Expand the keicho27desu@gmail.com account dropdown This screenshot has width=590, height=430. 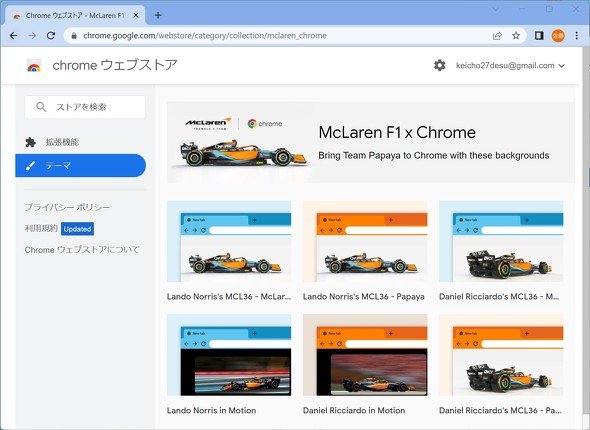510,65
